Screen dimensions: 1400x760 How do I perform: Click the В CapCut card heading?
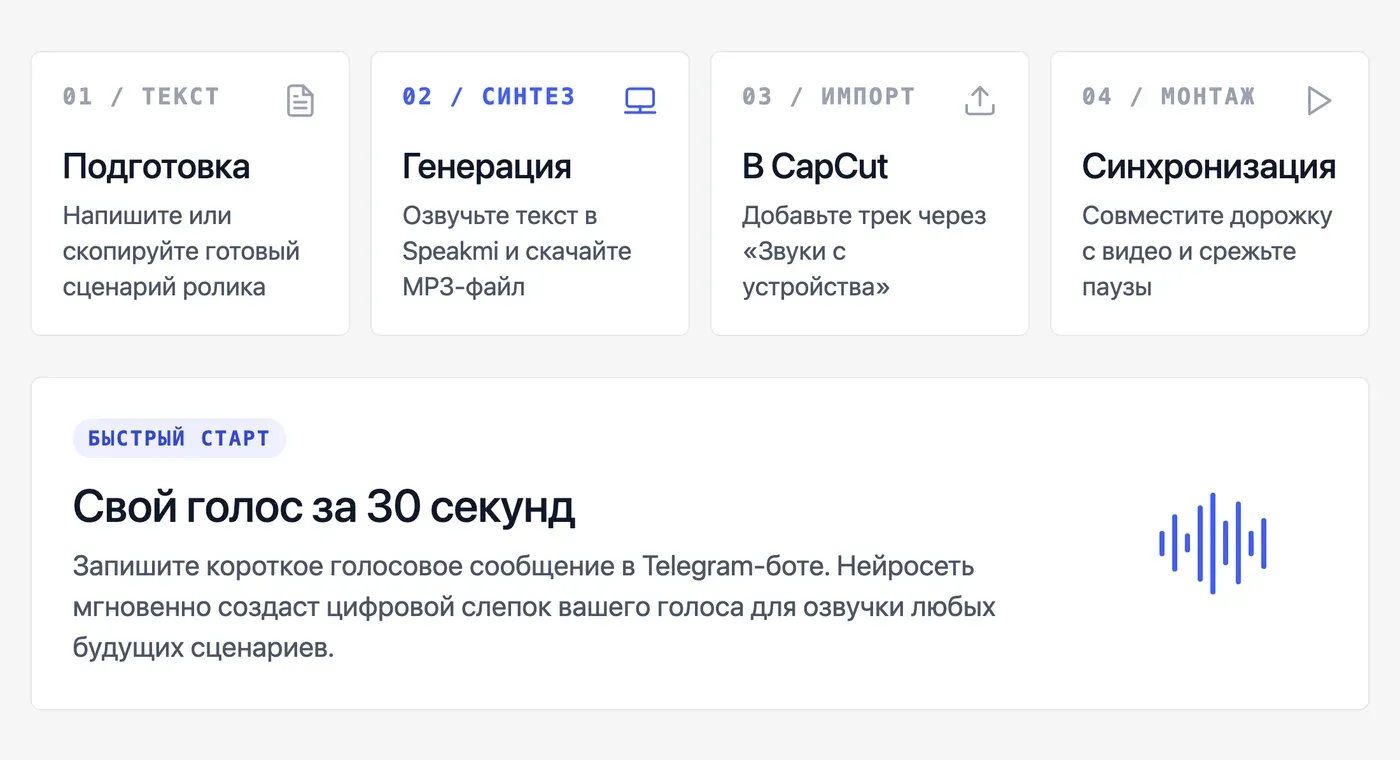pos(815,166)
